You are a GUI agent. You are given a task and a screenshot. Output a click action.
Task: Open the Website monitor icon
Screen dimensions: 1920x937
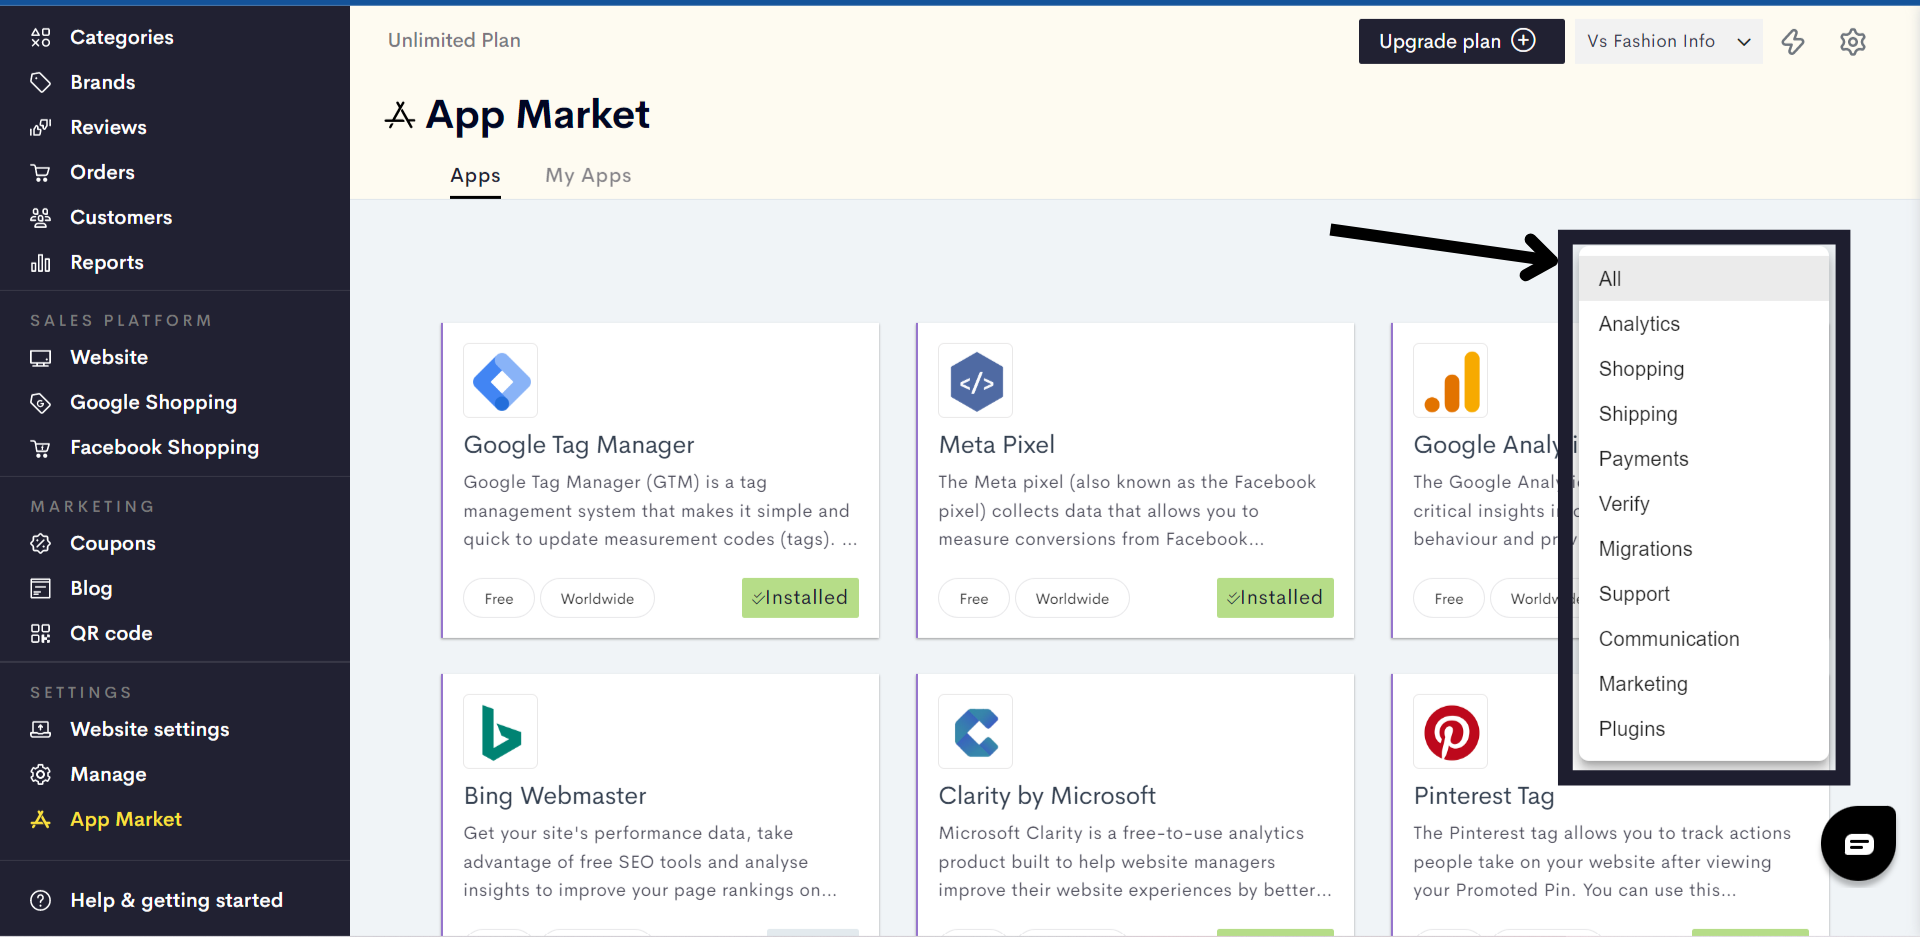pos(41,357)
